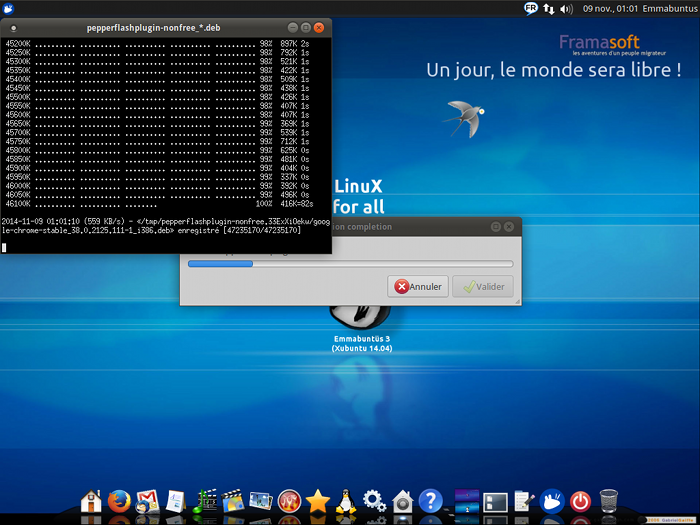Open the yellow star favorites dock icon
Image resolution: width=700 pixels, height=525 pixels.
coord(319,500)
